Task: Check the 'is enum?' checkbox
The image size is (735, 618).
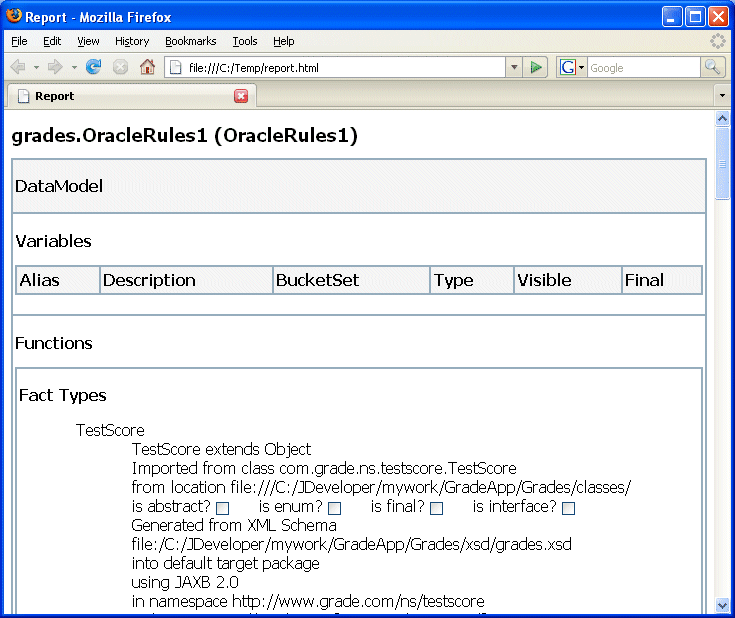Action: tap(335, 508)
